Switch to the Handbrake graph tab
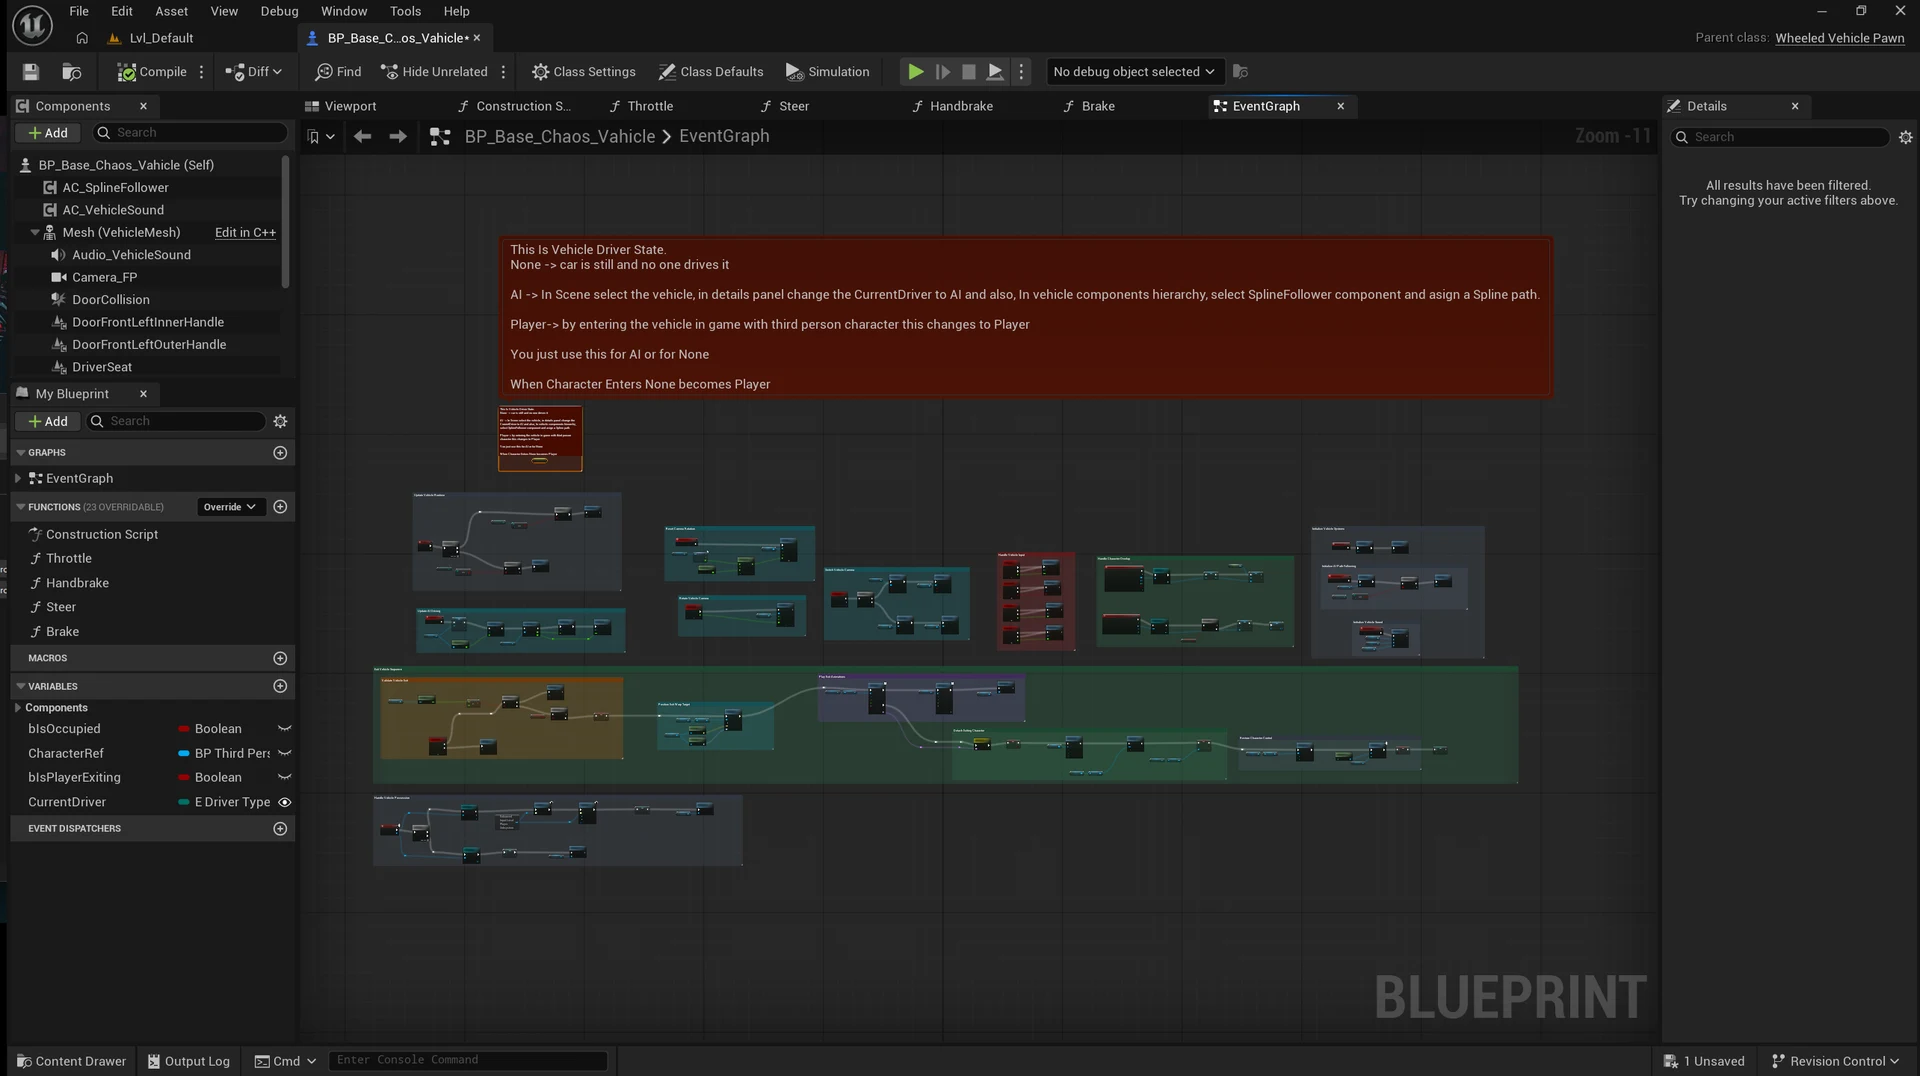This screenshot has width=1920, height=1076. 961,106
